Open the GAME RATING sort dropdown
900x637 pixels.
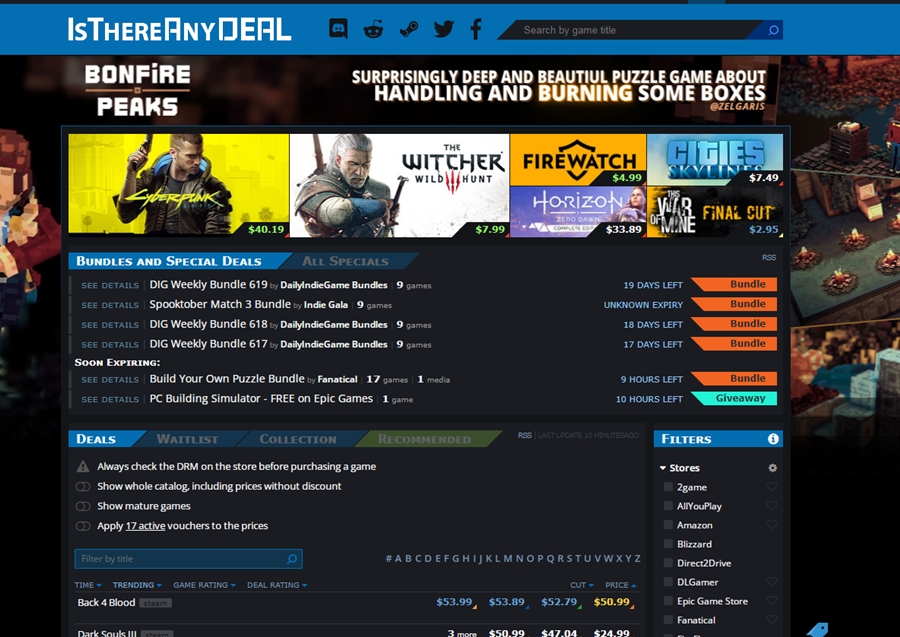[204, 585]
